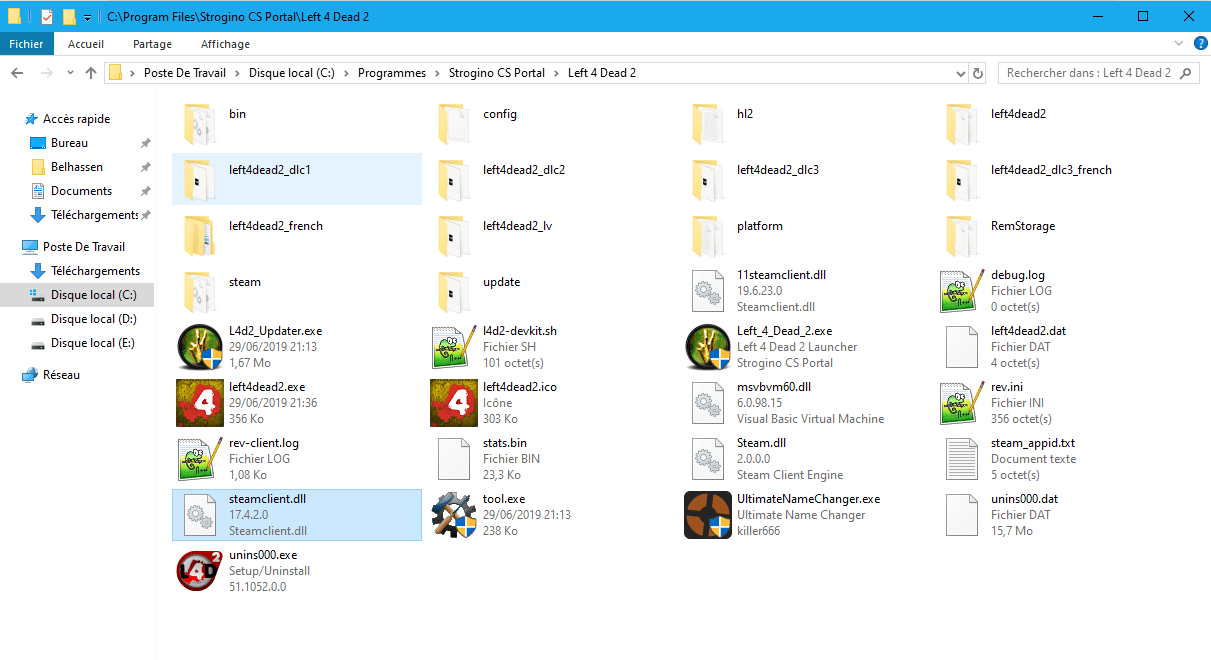Click the Back navigation arrow

coord(17,73)
